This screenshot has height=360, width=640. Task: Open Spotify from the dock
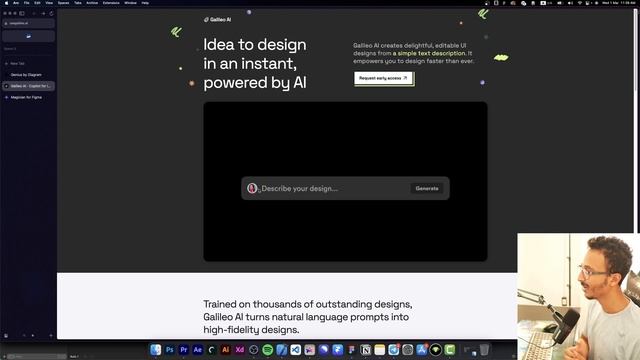(x=267, y=350)
